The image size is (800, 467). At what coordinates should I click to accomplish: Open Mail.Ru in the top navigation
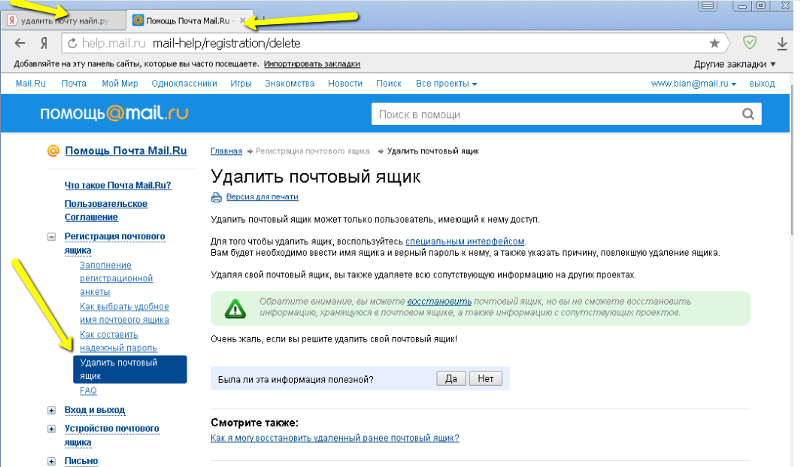coord(31,84)
